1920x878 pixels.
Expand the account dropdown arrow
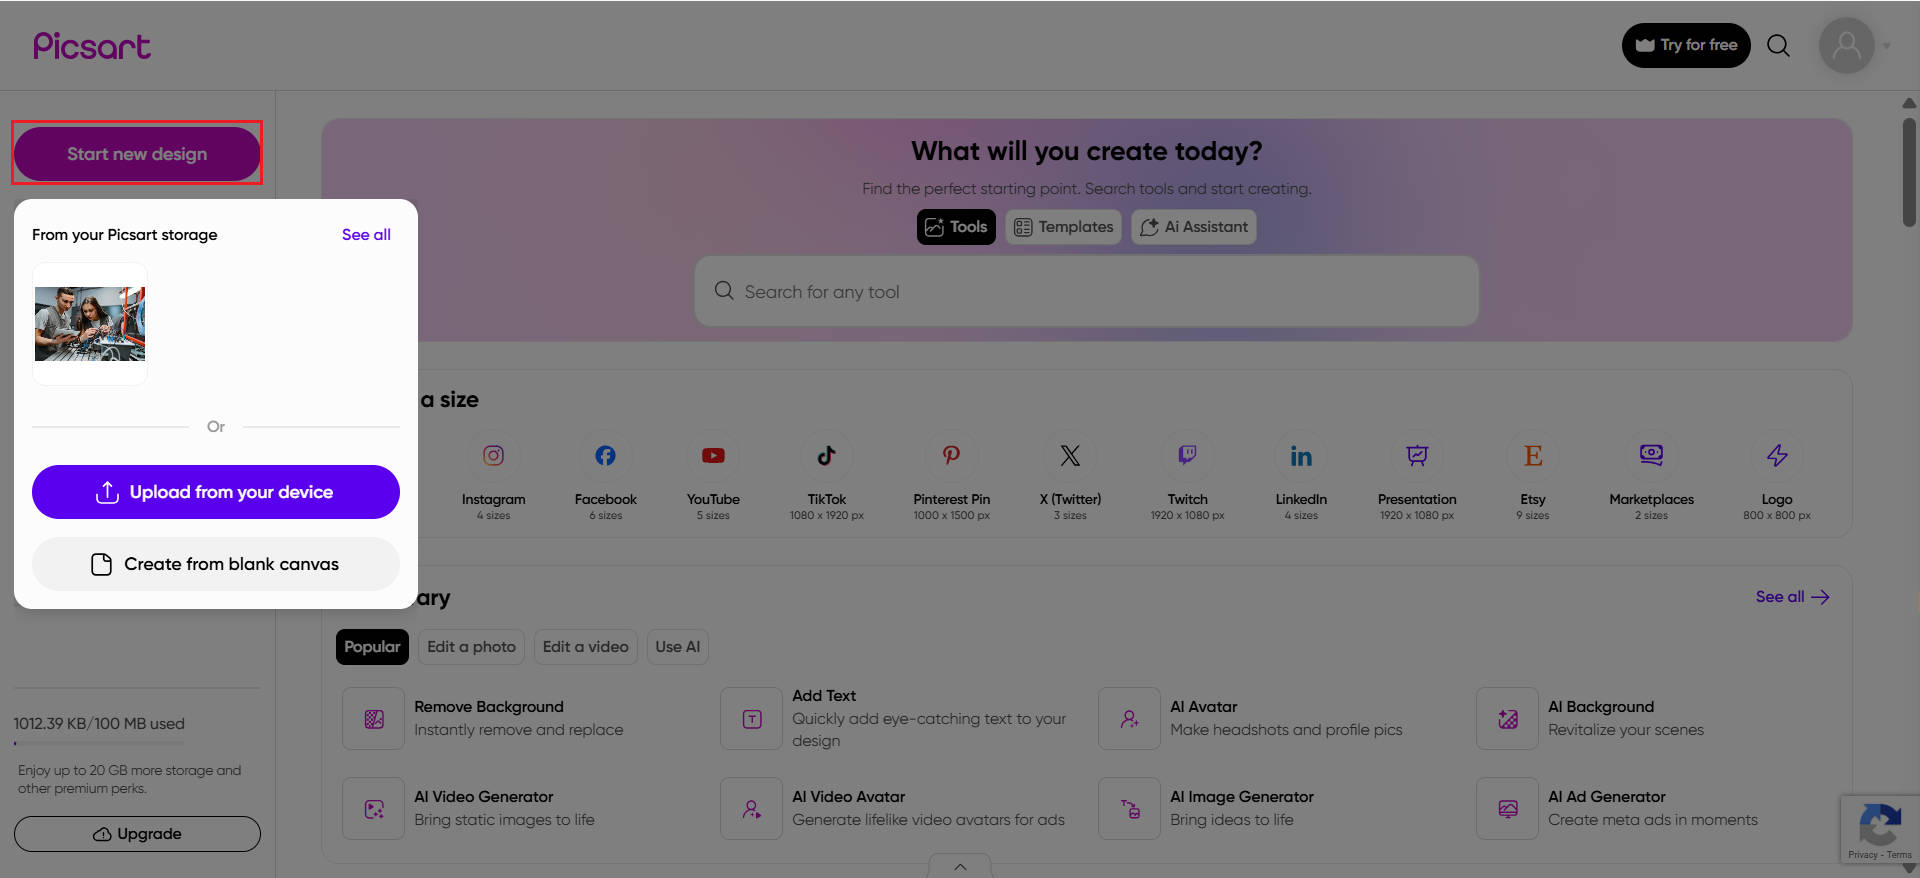click(1887, 45)
